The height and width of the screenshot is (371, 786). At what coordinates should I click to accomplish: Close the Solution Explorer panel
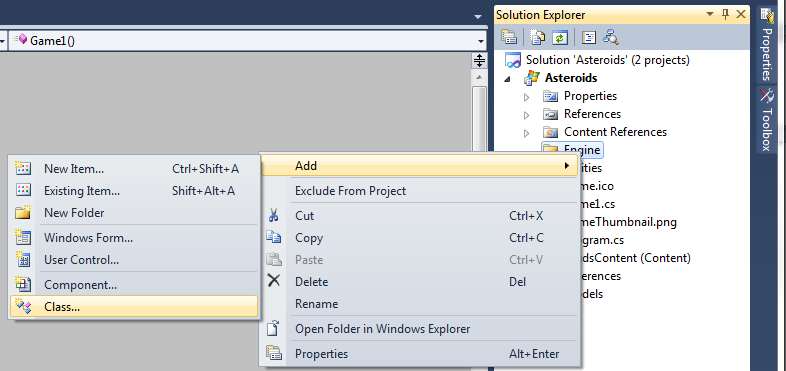(x=741, y=15)
